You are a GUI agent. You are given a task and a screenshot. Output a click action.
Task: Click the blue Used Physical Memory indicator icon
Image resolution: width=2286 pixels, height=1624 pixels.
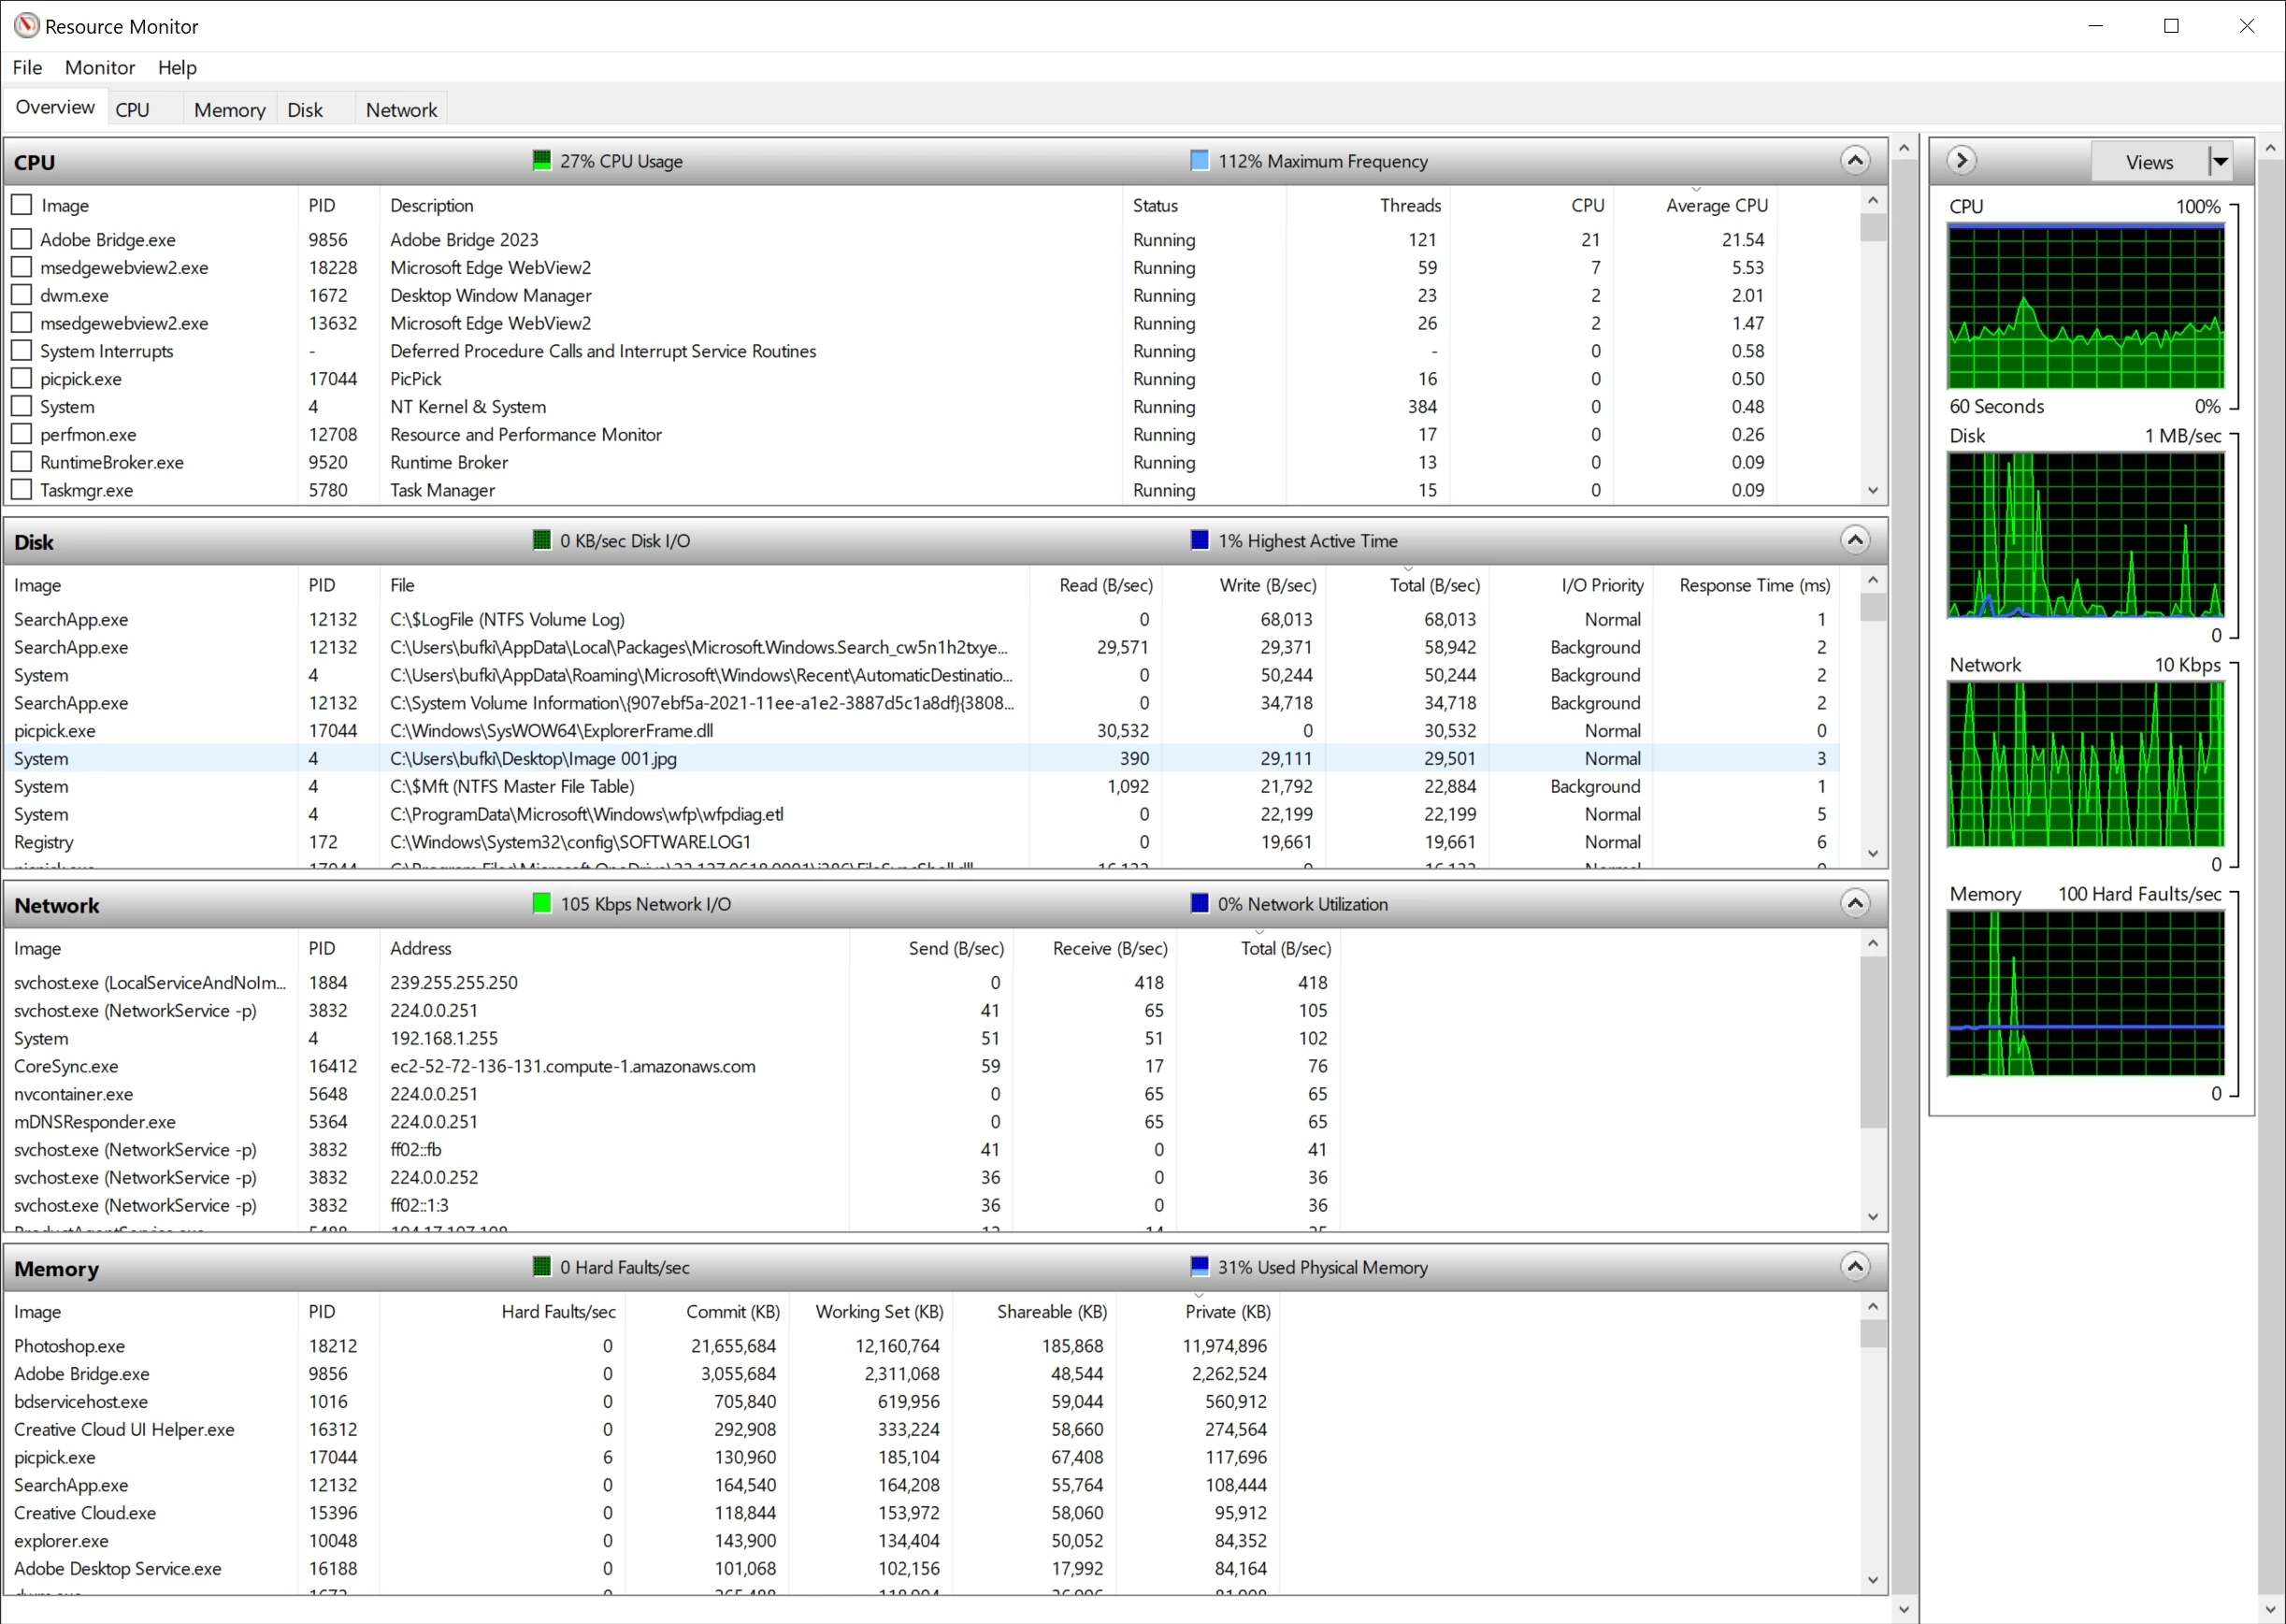(x=1200, y=1266)
